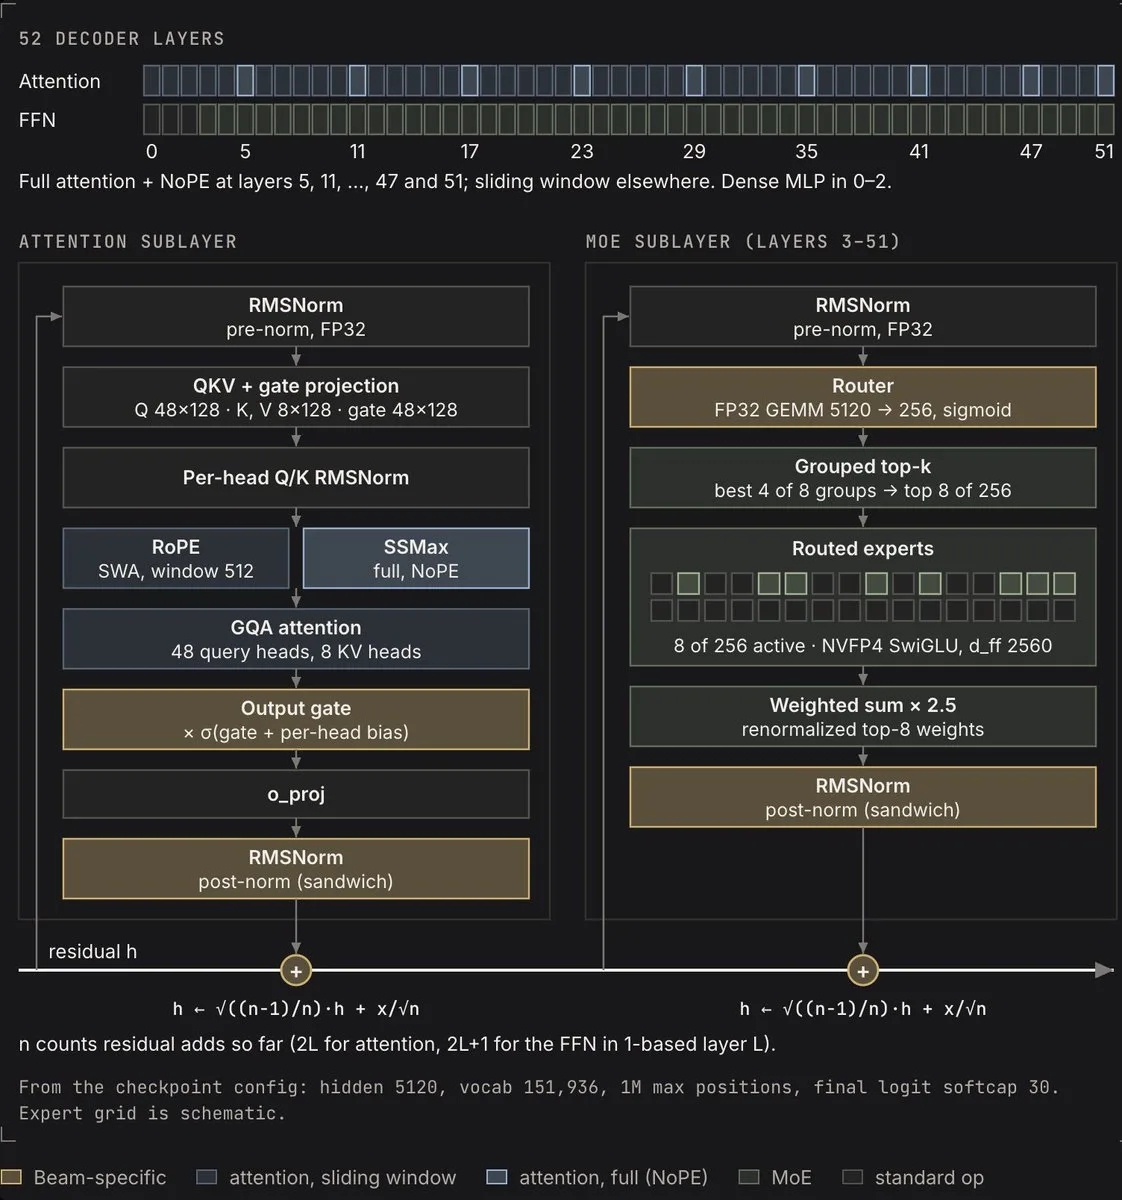Select the Beam-specific legend swatch
Image resolution: width=1122 pixels, height=1200 pixels.
(x=11, y=1177)
